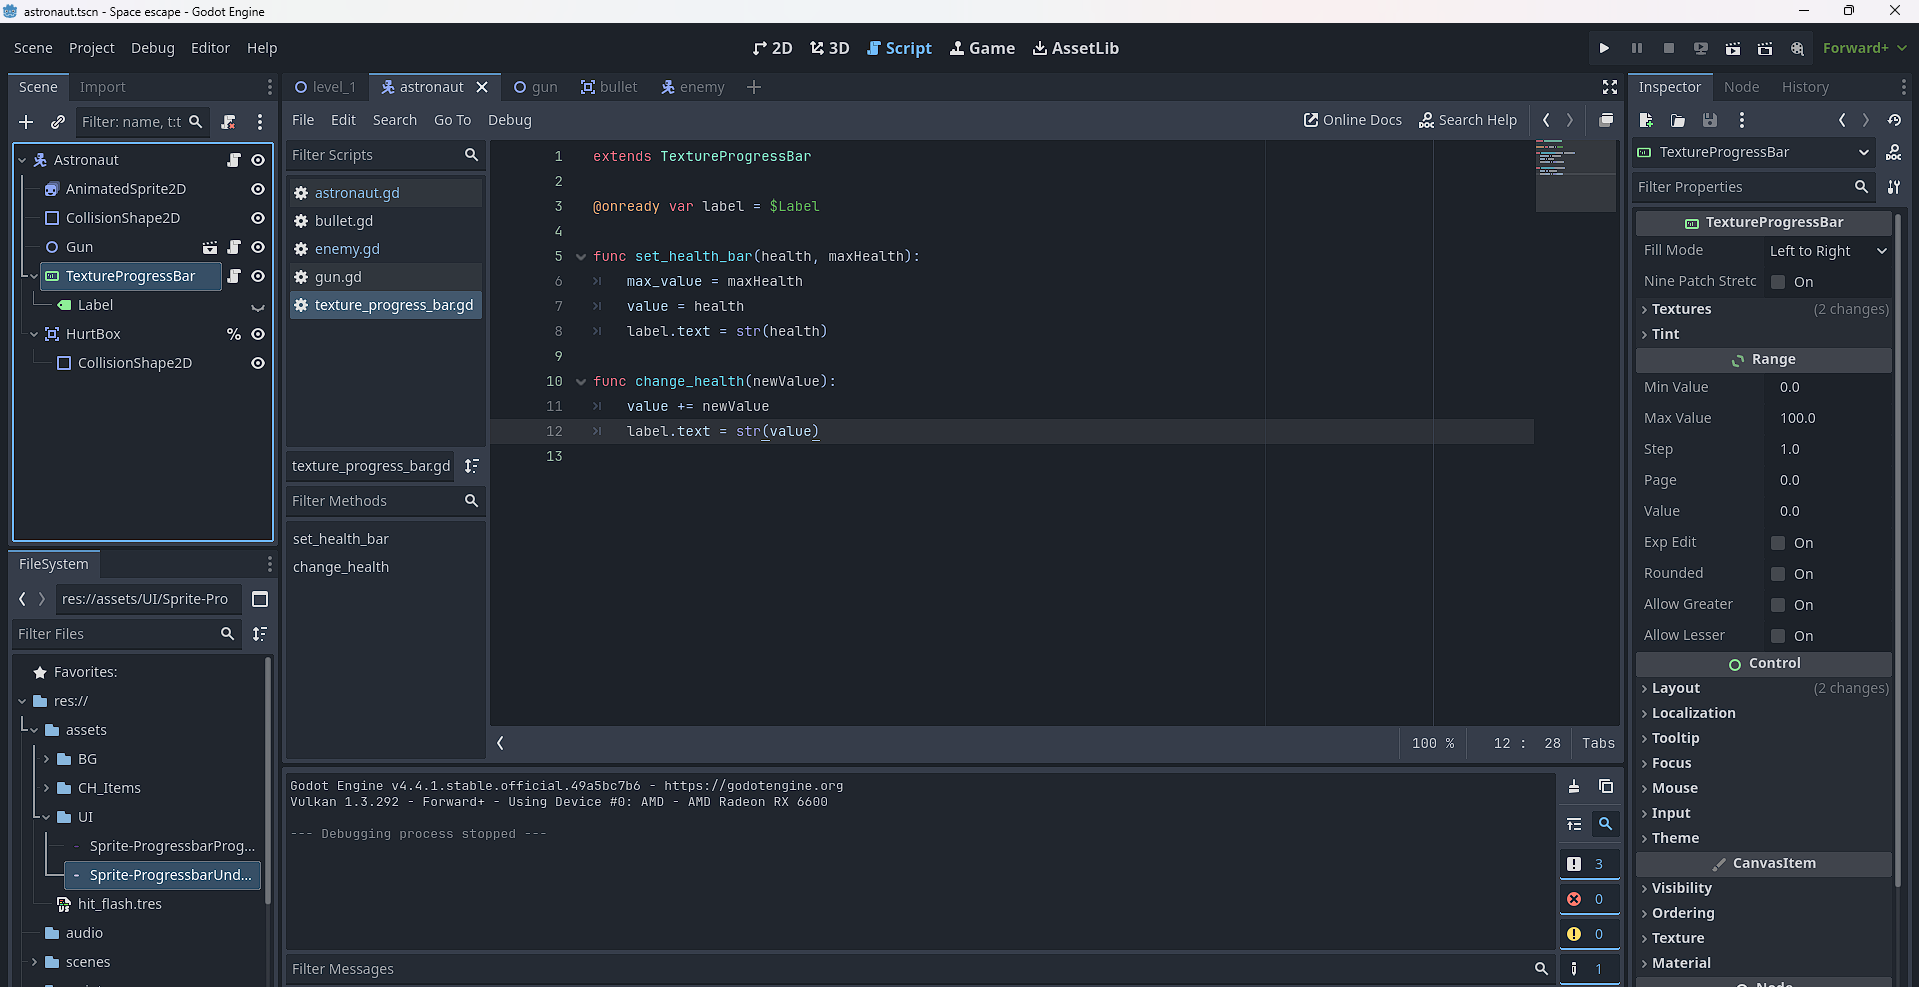The width and height of the screenshot is (1919, 987).
Task: Toggle FileSystem split mode view icon
Action: [x=260, y=599]
